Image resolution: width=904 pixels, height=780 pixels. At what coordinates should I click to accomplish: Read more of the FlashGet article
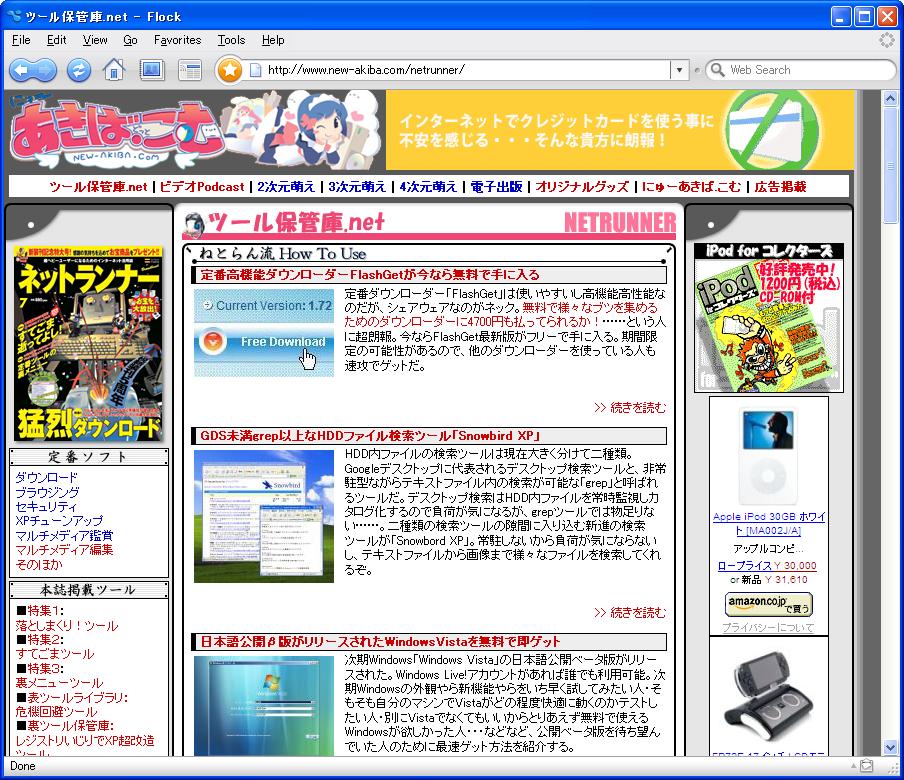630,408
